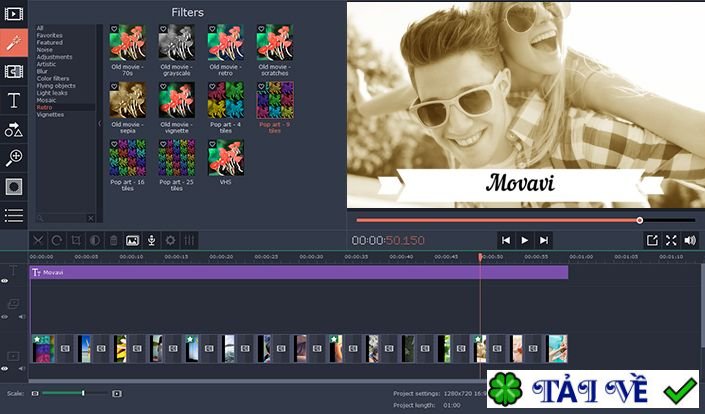Enter fullscreen preview mode
This screenshot has height=414, width=705.
click(x=671, y=240)
